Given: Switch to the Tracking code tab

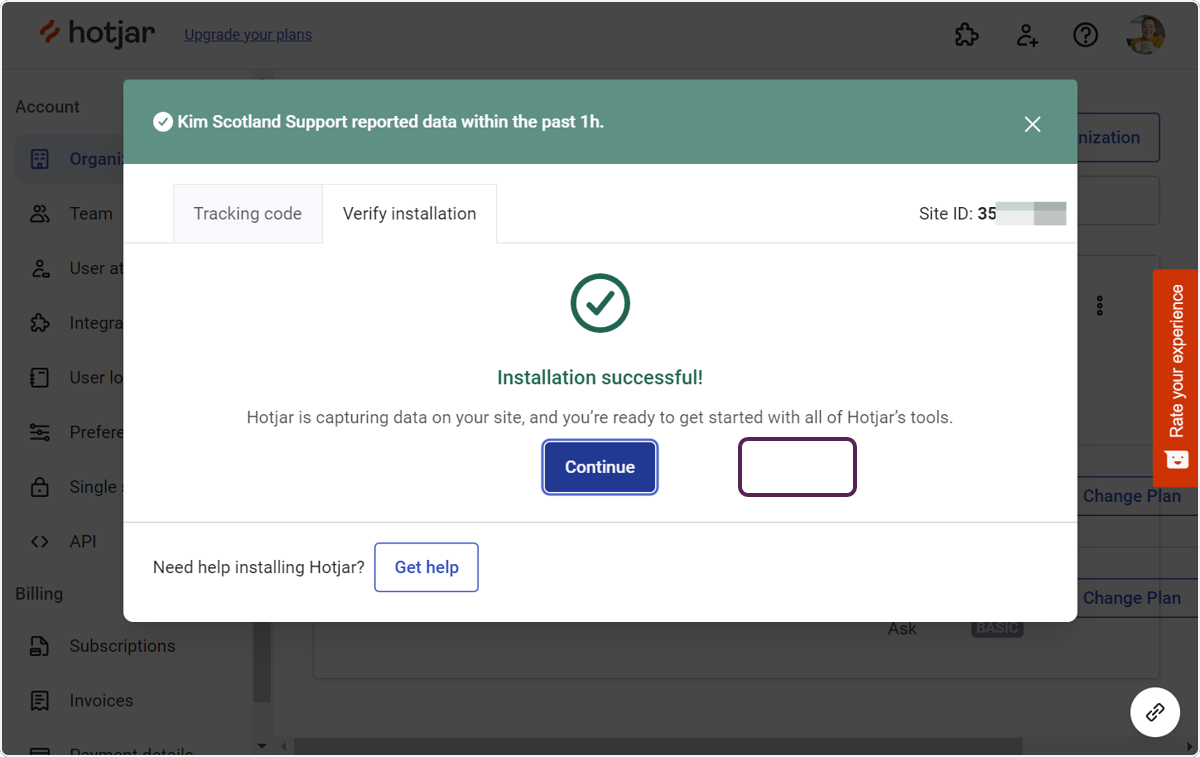Looking at the screenshot, I should point(248,213).
